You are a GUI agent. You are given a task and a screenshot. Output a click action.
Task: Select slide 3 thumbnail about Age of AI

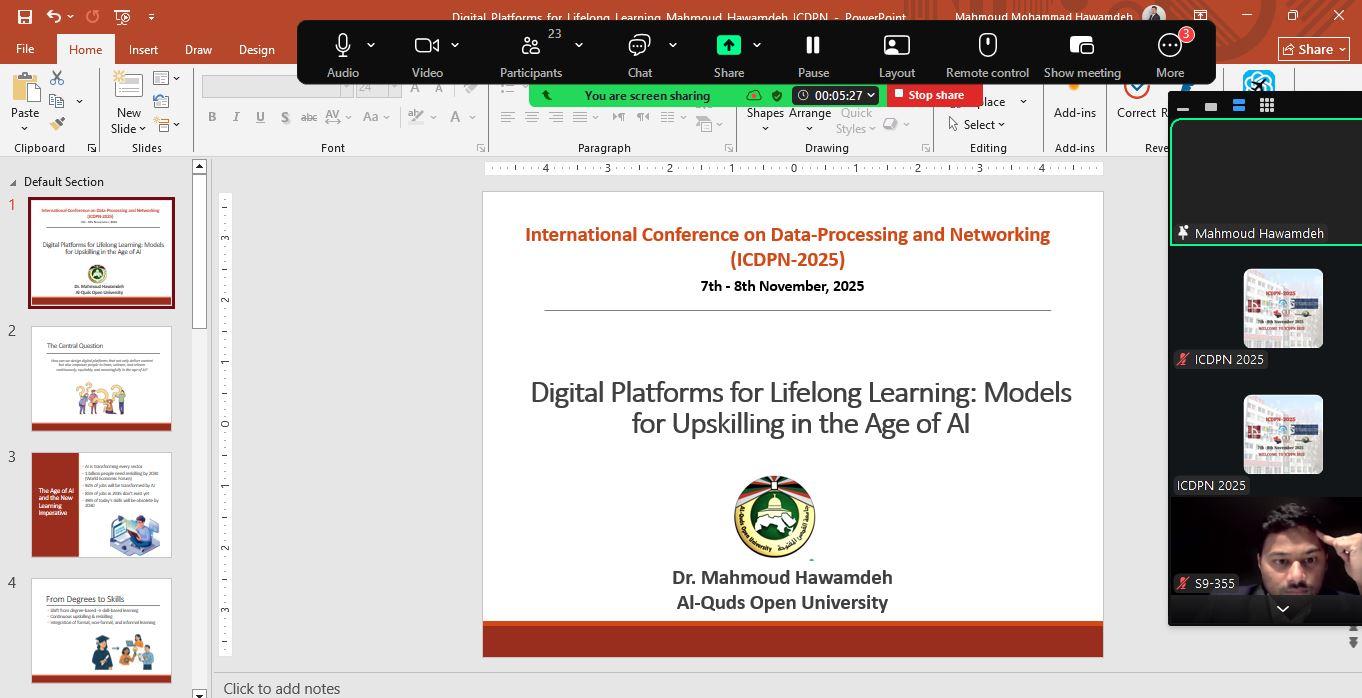(x=101, y=505)
